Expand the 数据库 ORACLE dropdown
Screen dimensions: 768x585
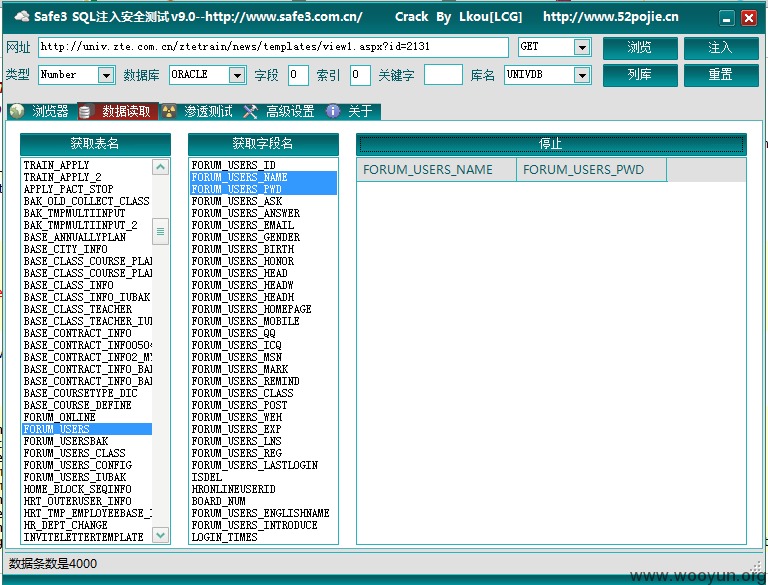[x=237, y=75]
